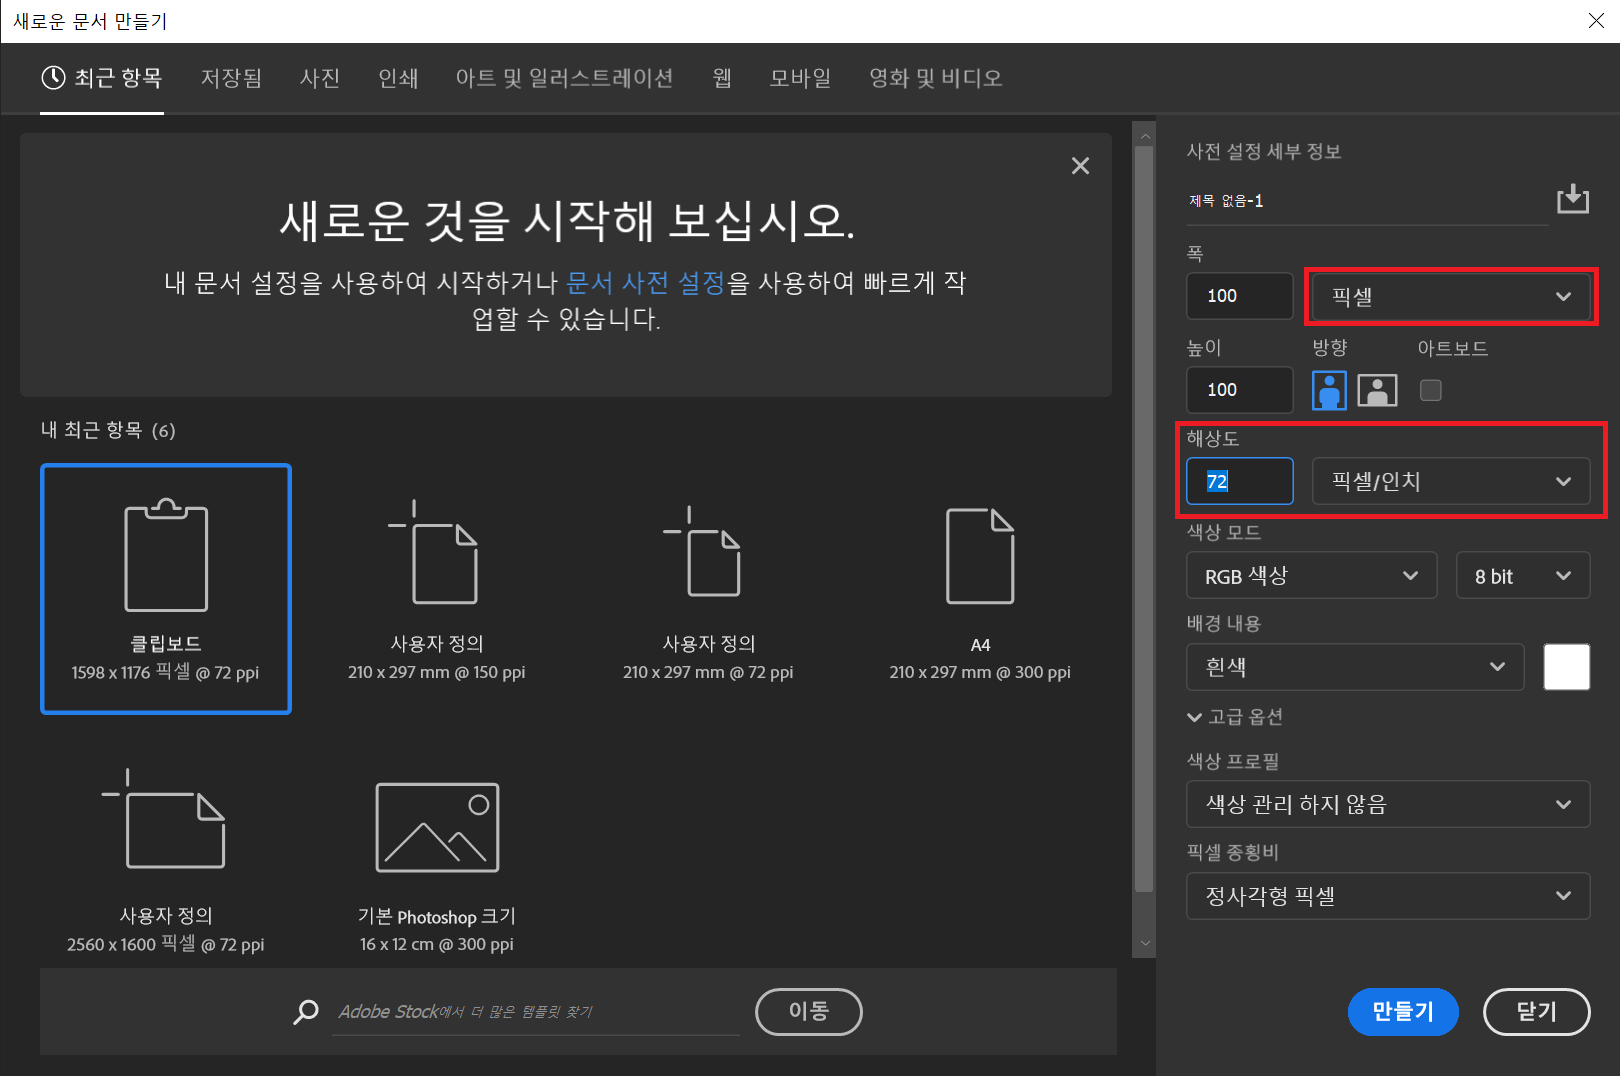Open the width unit 픽셀 dropdown
The width and height of the screenshot is (1620, 1076).
[x=1451, y=296]
